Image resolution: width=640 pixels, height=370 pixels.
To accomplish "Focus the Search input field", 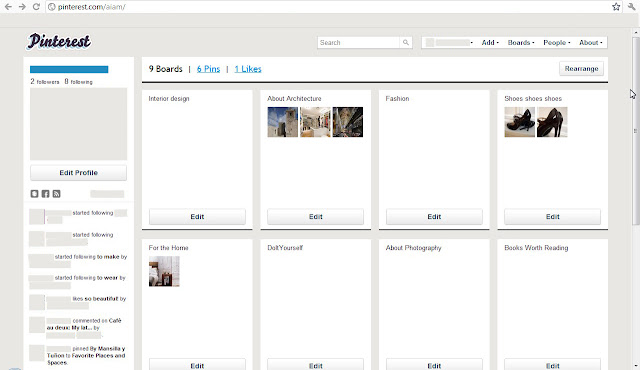I will (359, 42).
